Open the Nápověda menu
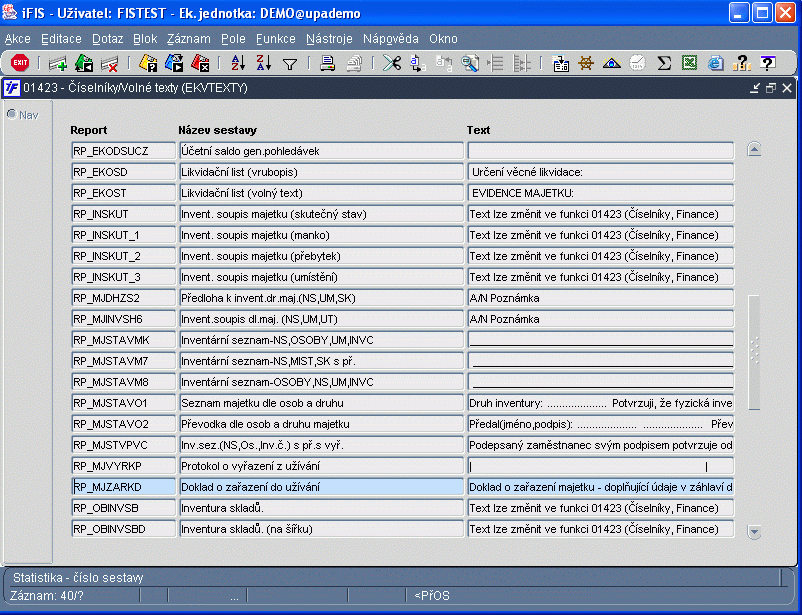This screenshot has height=615, width=802. pyautogui.click(x=391, y=39)
